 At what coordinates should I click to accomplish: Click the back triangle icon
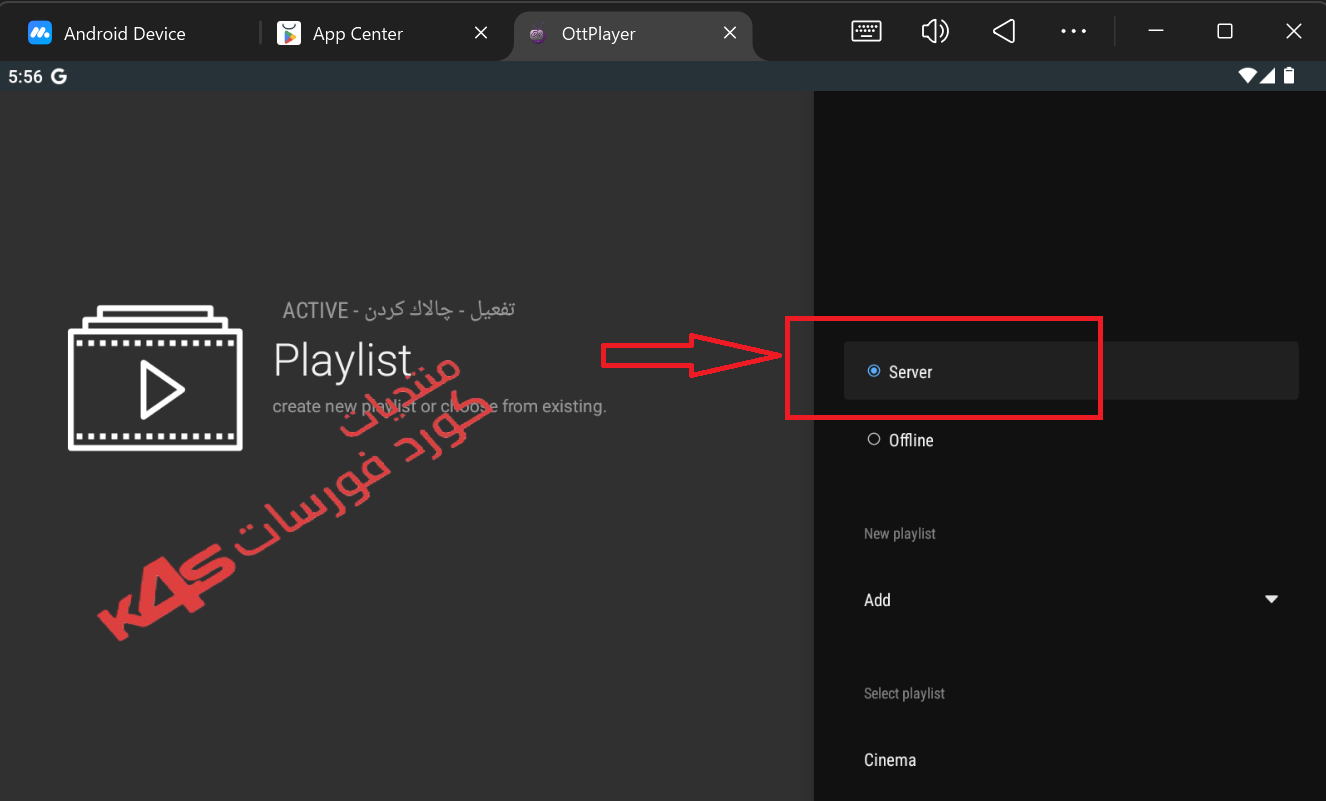click(x=1004, y=32)
